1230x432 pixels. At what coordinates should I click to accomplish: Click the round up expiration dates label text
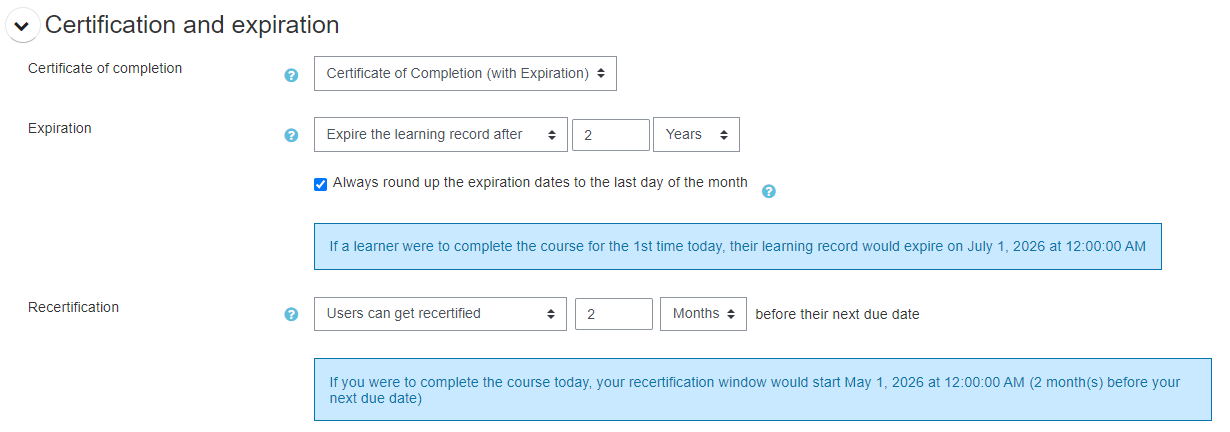click(540, 183)
